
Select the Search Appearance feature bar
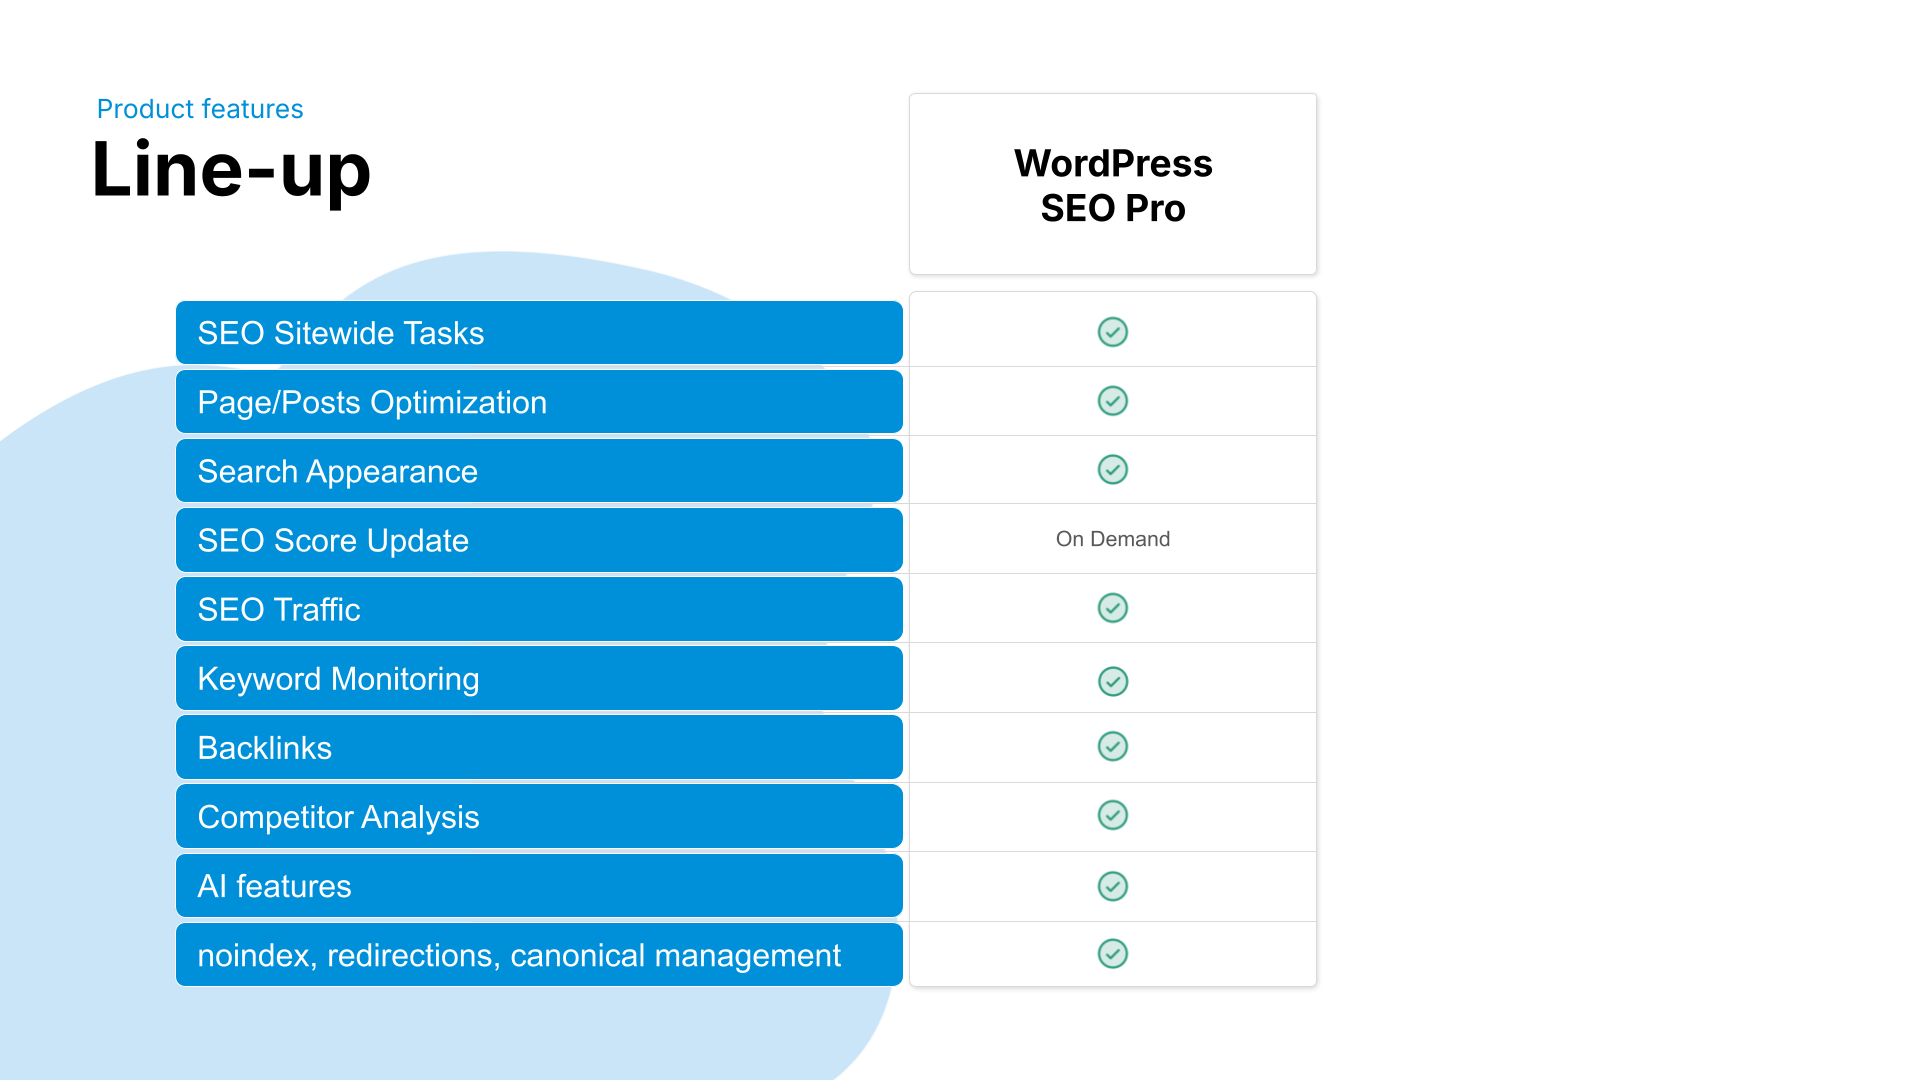point(539,471)
